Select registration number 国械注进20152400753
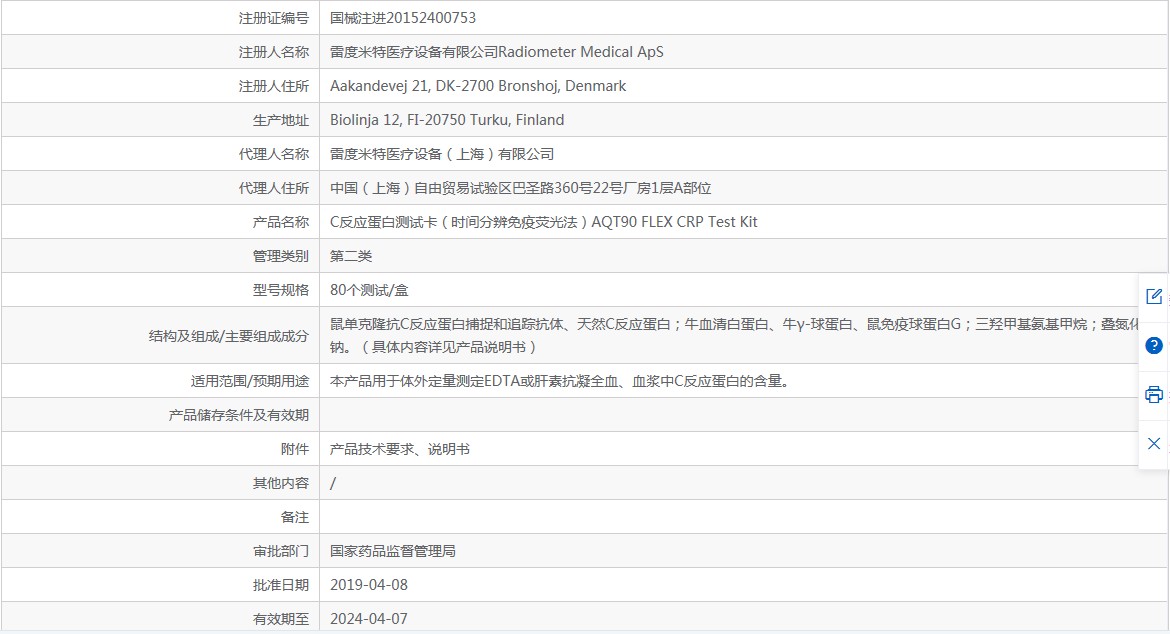 [x=403, y=18]
